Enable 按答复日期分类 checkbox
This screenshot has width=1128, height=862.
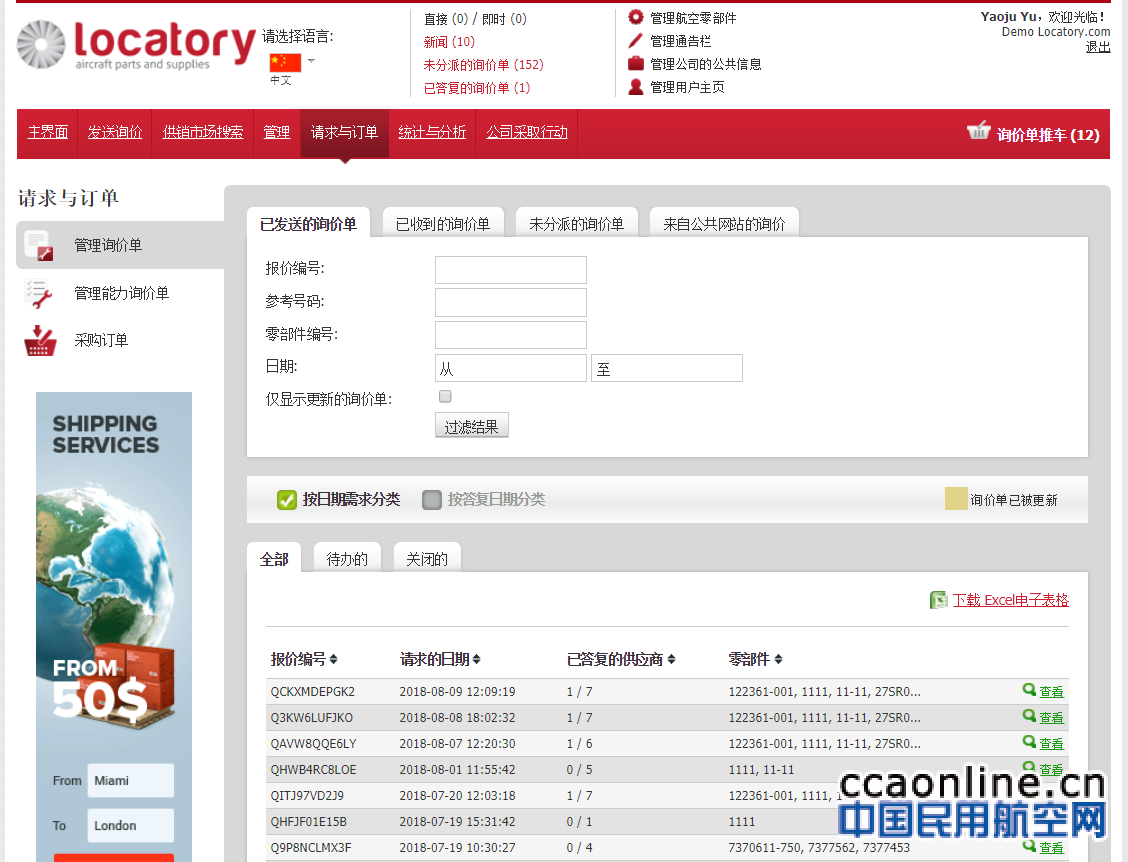pos(432,499)
